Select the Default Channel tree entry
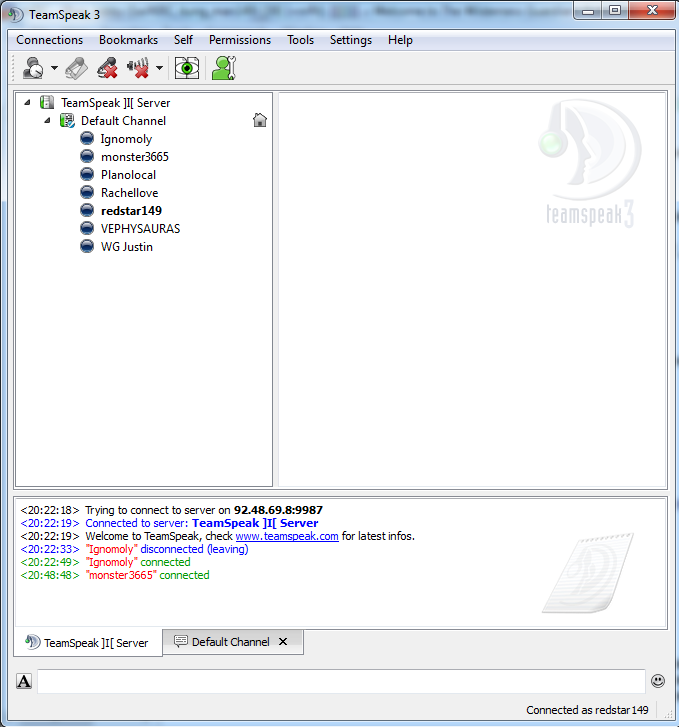Viewport: 679px width, 727px height. click(x=123, y=121)
